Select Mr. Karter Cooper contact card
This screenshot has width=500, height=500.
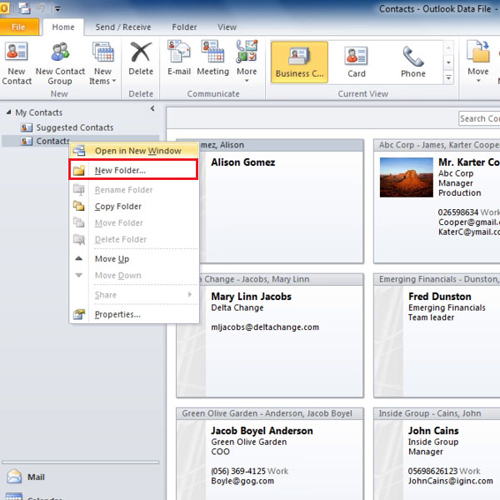pos(437,202)
